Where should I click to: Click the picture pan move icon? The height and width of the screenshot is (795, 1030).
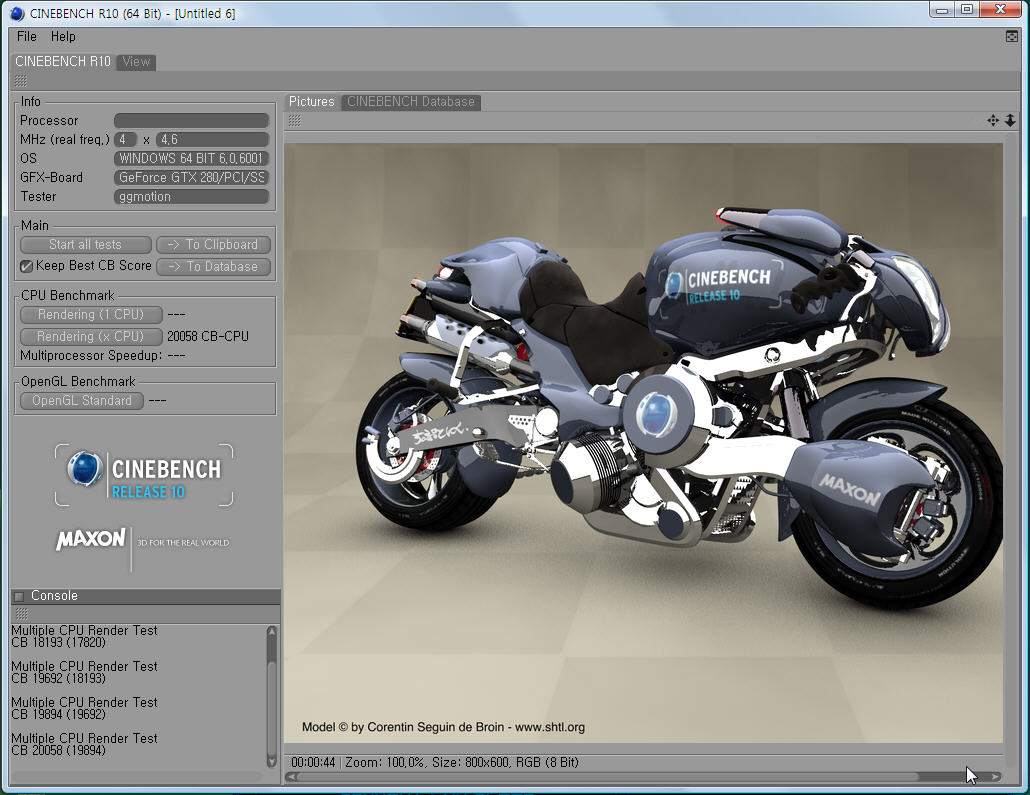[x=993, y=120]
